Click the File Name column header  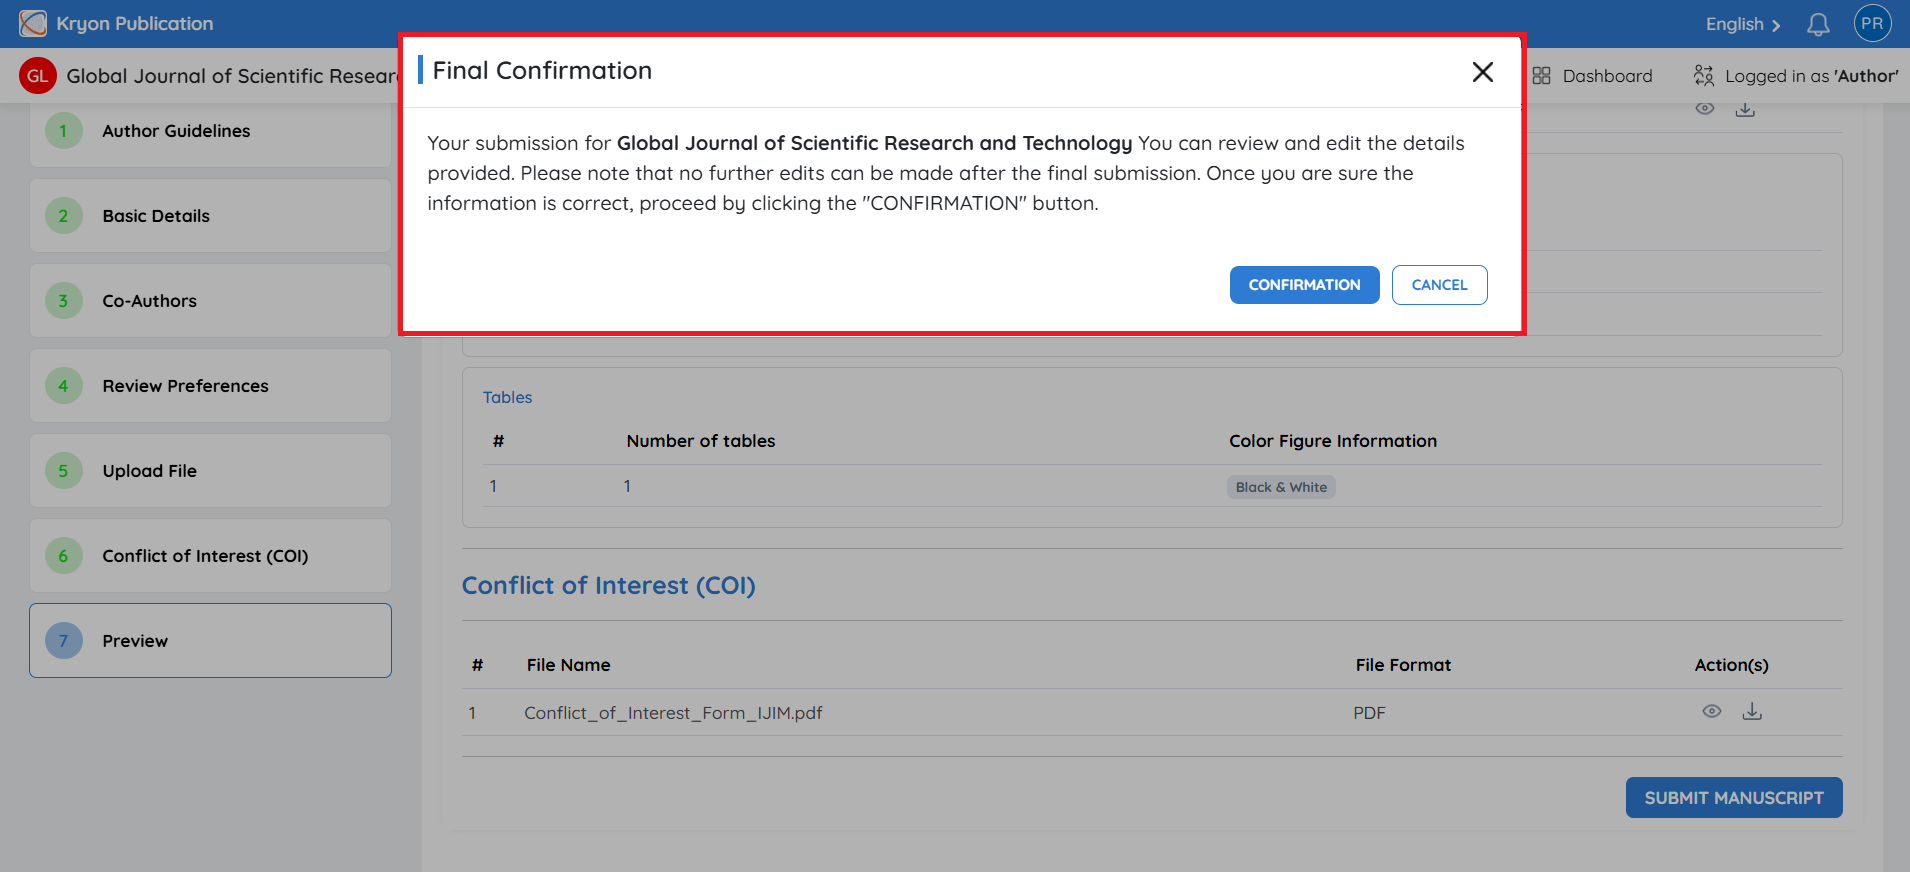(568, 665)
